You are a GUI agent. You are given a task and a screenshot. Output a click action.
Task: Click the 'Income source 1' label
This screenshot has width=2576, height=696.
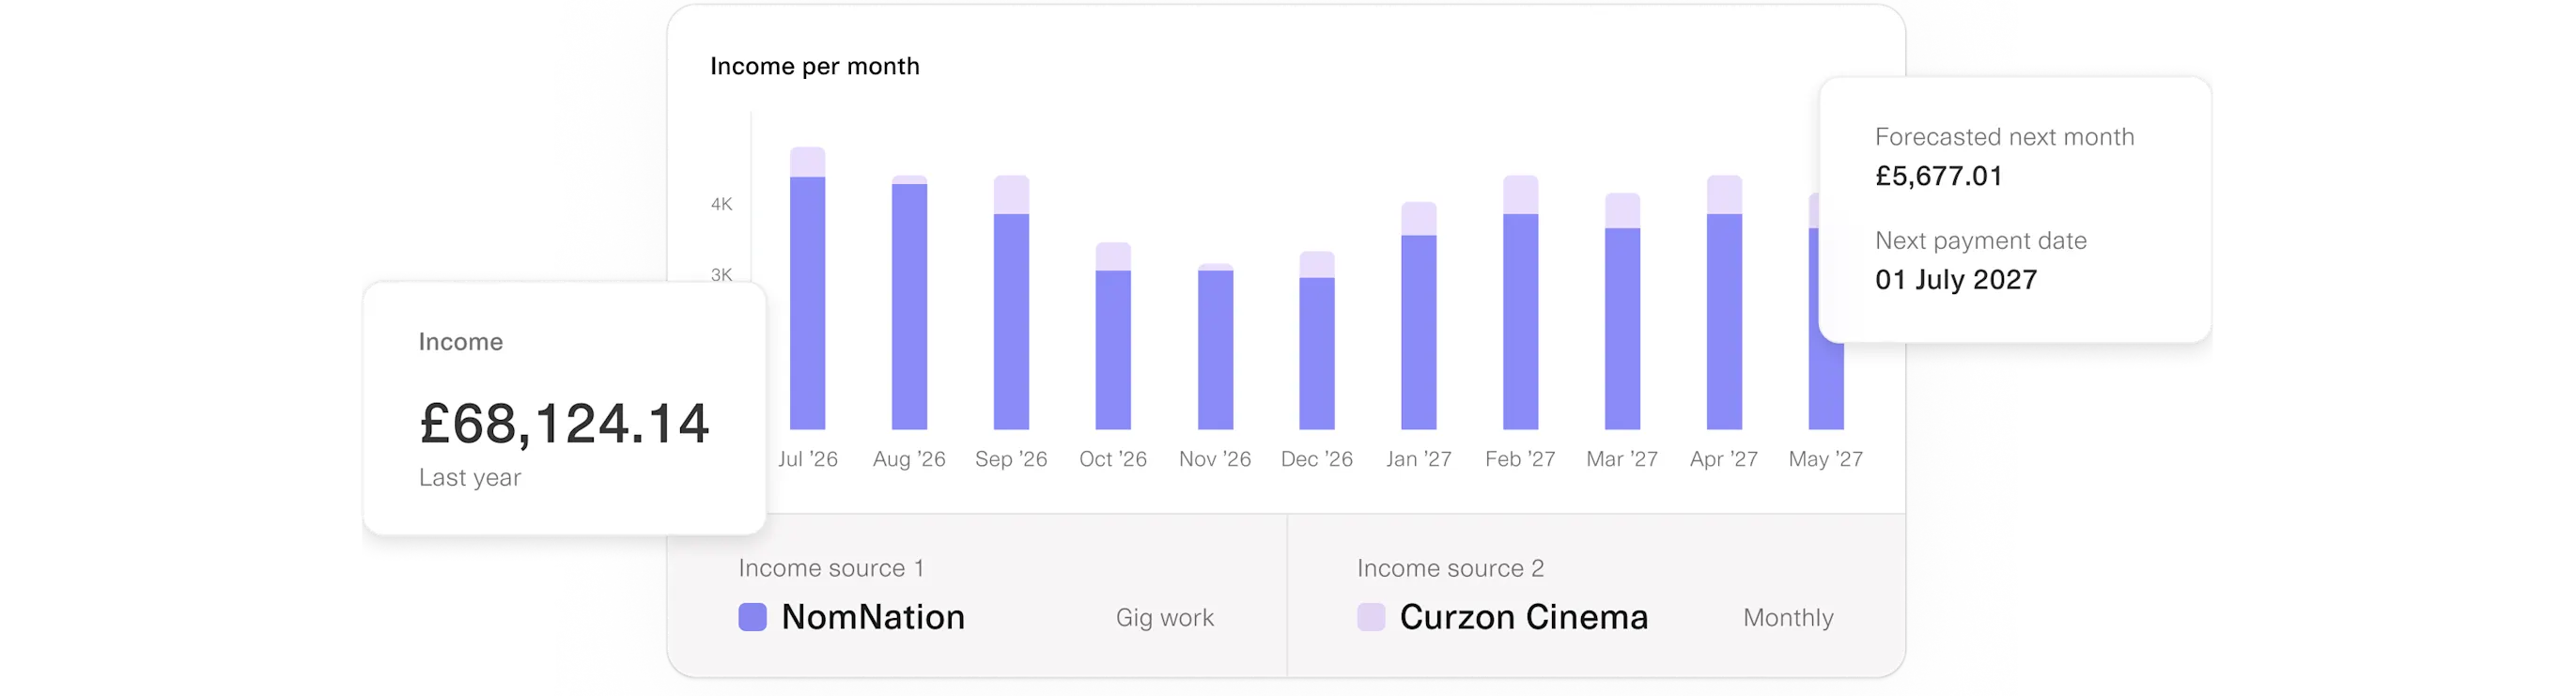click(831, 568)
